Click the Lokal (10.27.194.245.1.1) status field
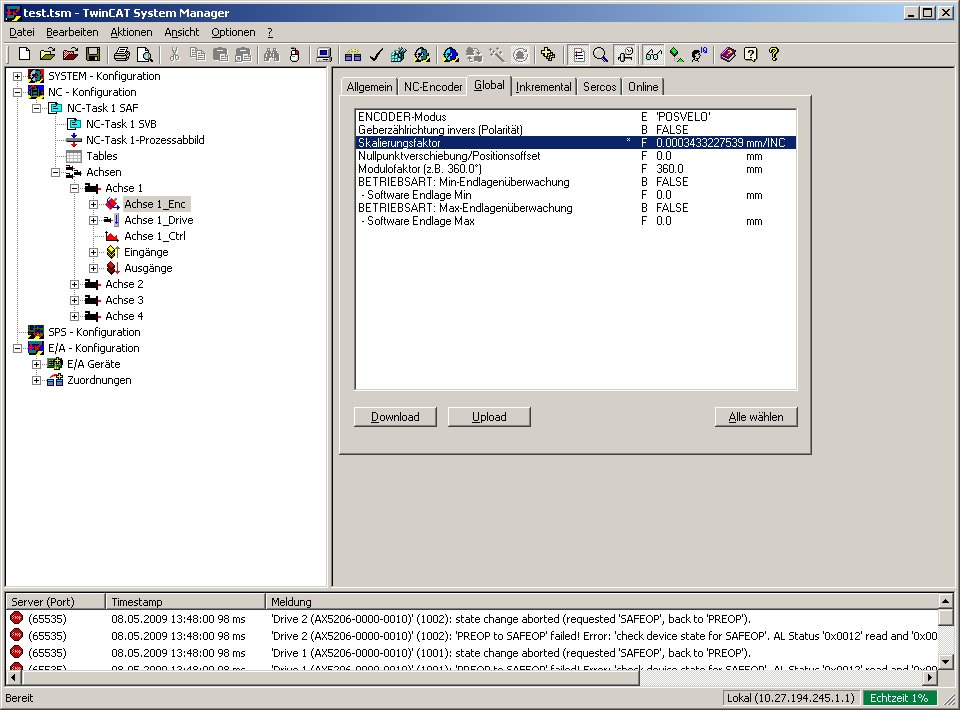The image size is (960, 710). click(790, 698)
